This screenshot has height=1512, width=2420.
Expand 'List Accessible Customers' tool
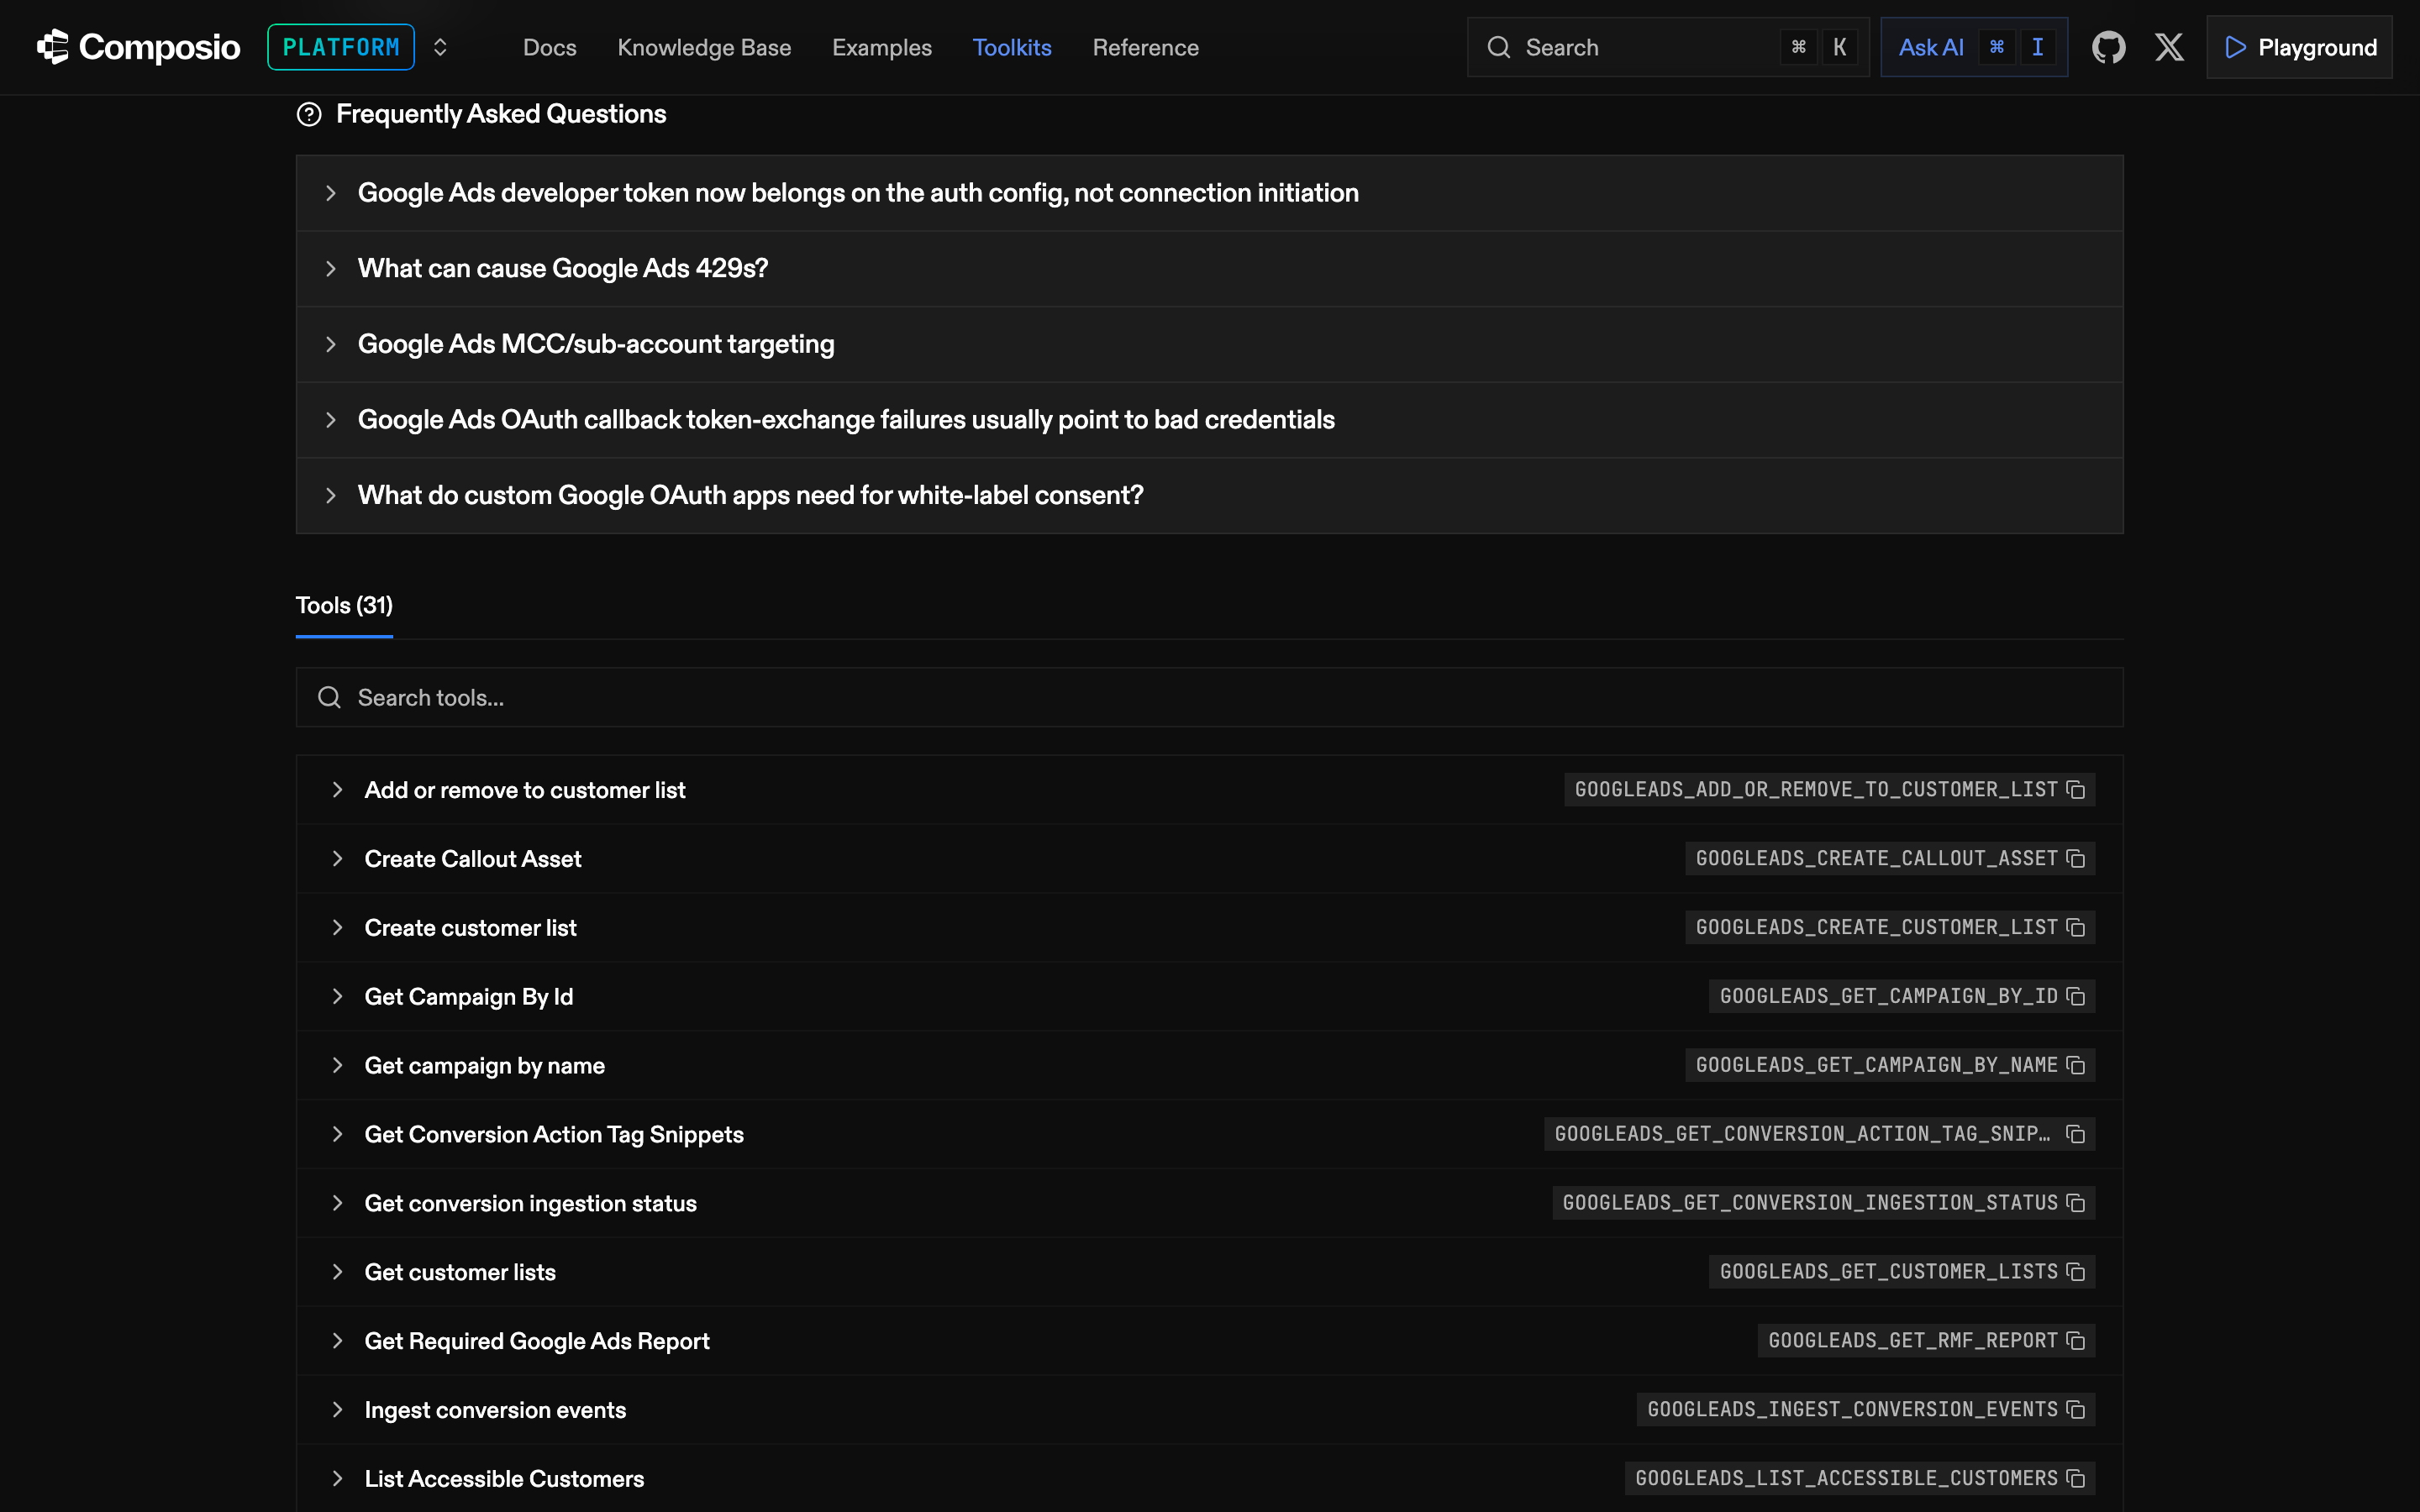pos(1210,1479)
